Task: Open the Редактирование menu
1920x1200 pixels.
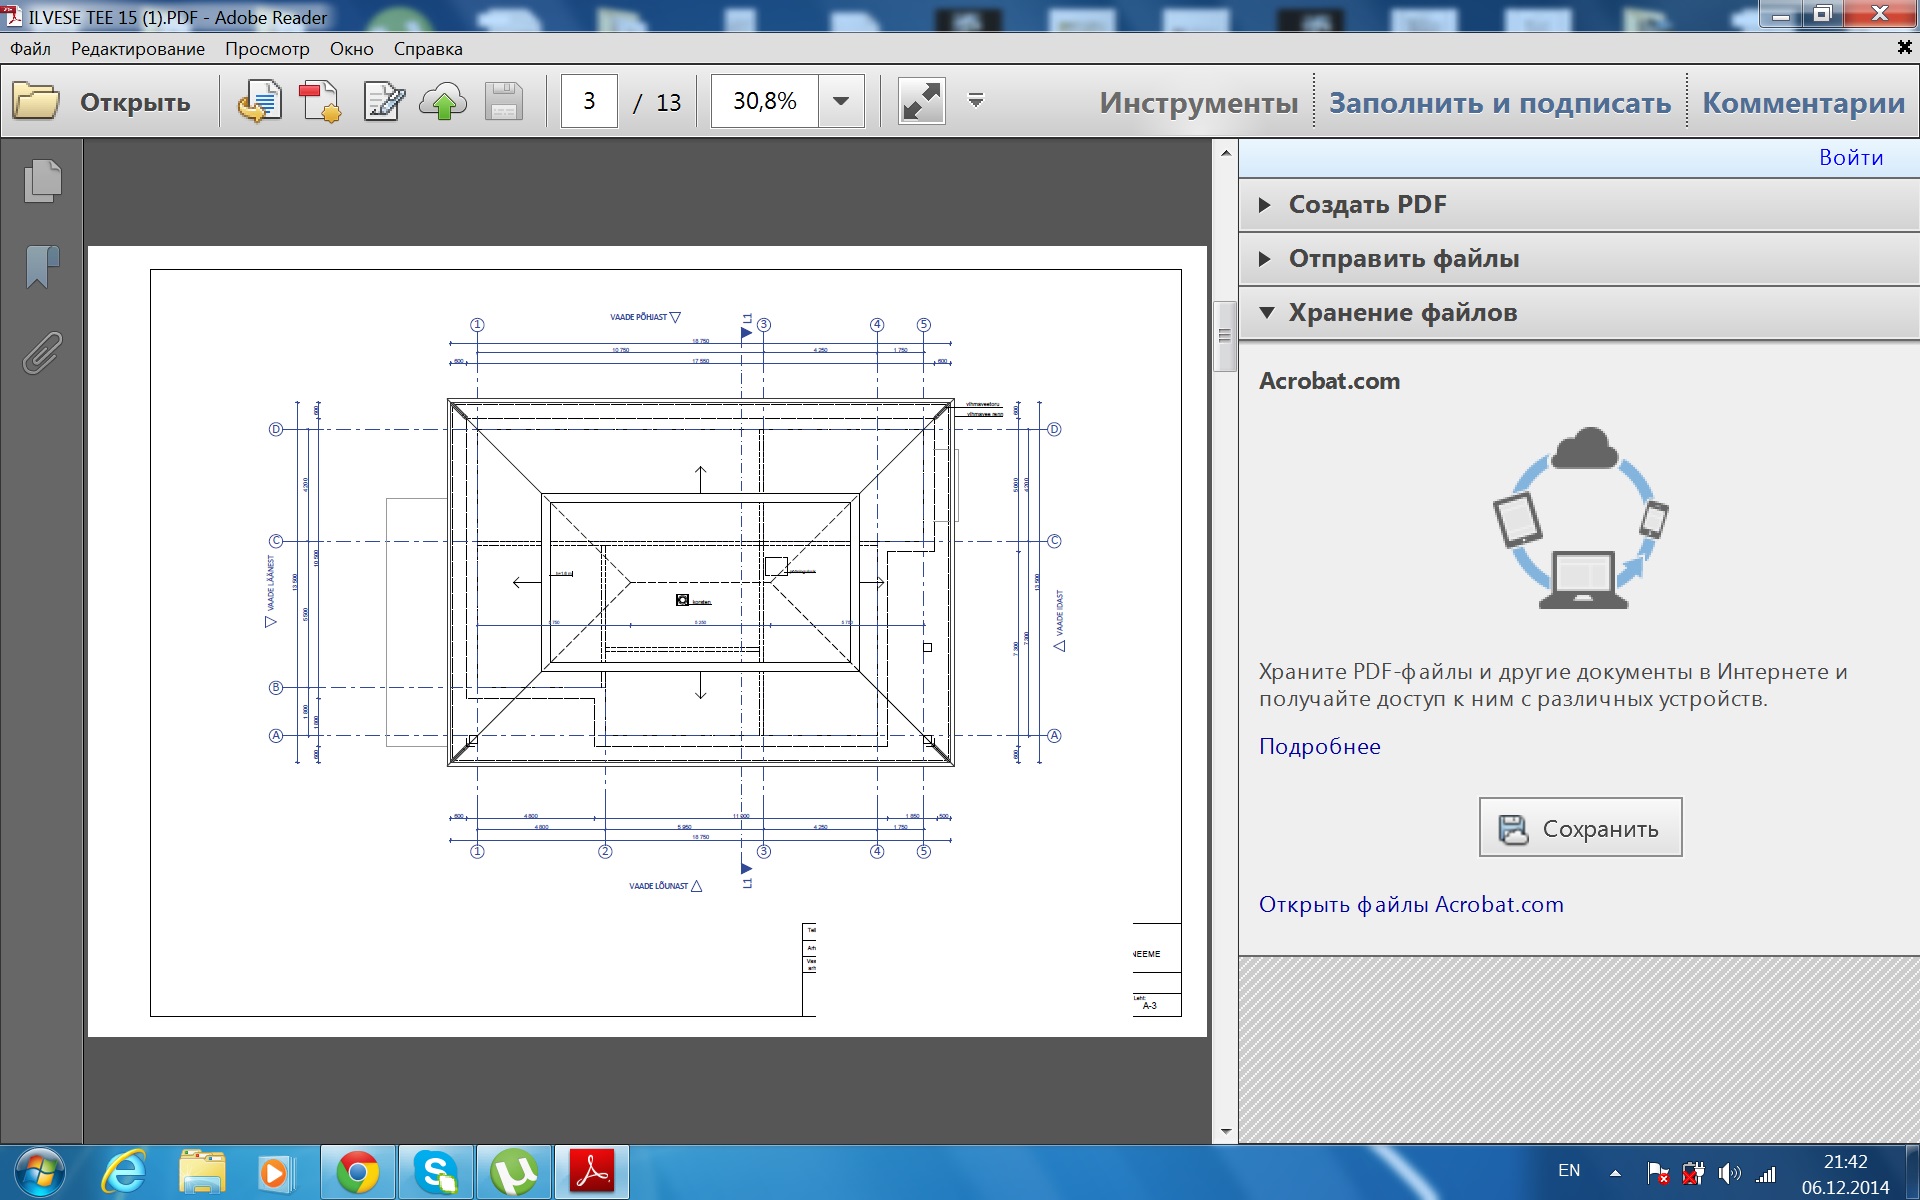Action: point(137,49)
